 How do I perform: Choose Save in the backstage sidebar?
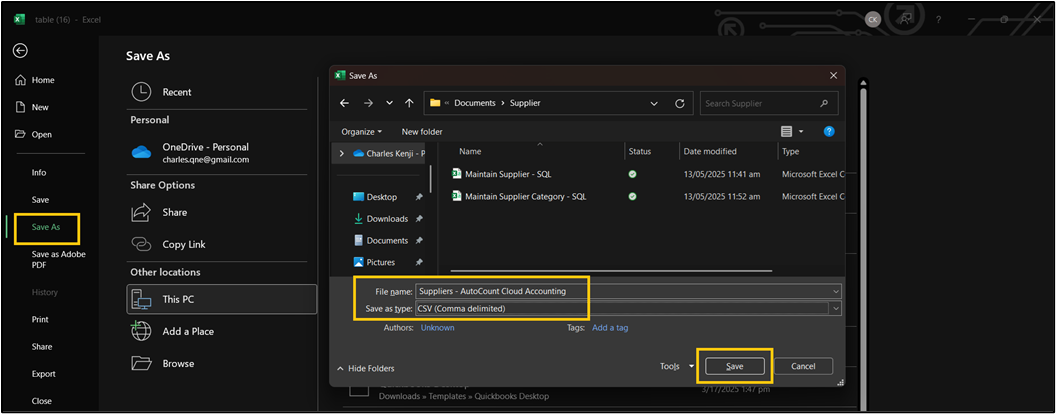(x=40, y=200)
